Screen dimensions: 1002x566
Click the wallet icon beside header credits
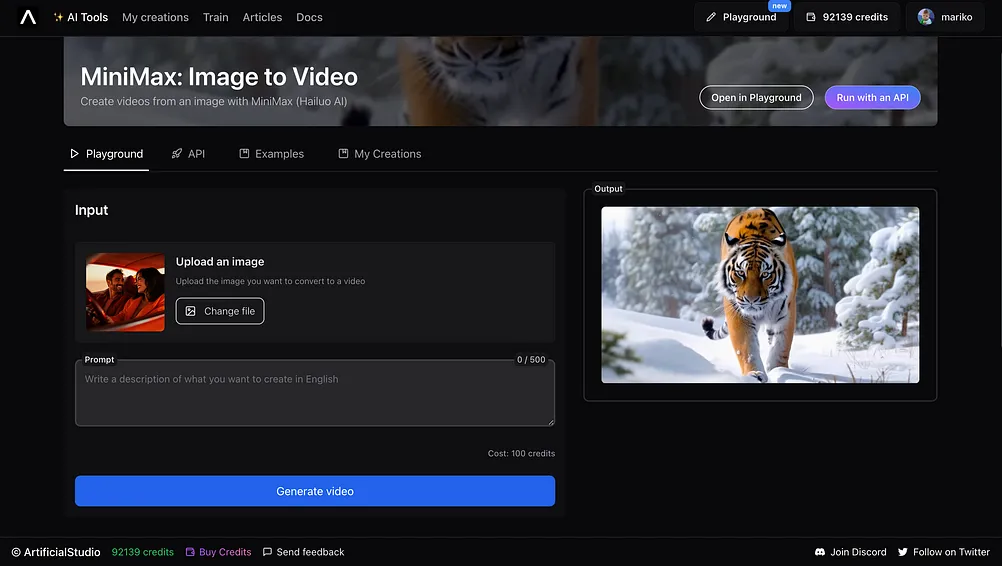[x=810, y=17]
